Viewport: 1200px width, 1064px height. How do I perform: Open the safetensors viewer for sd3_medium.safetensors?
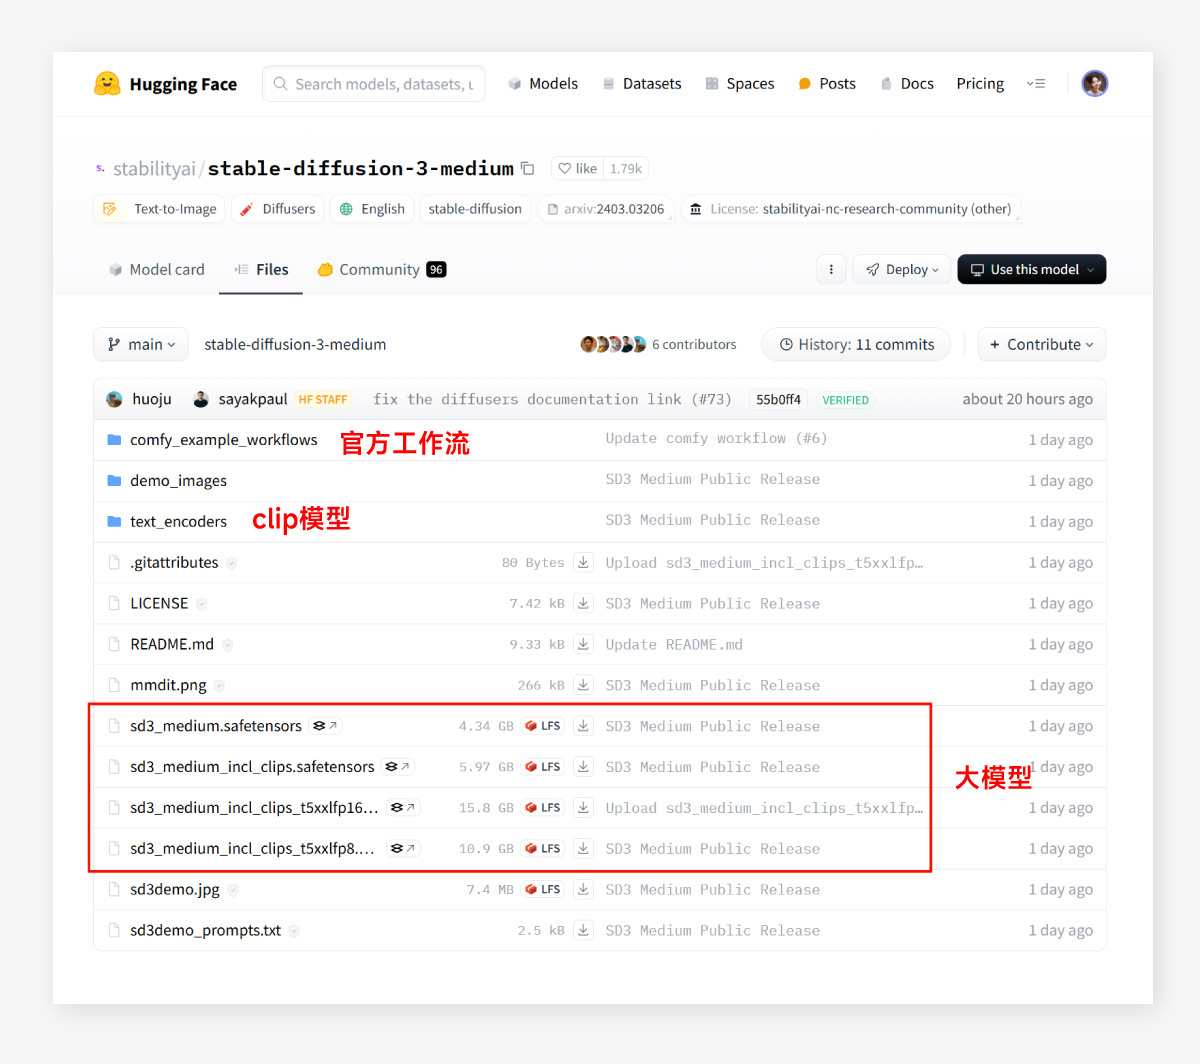[322, 726]
